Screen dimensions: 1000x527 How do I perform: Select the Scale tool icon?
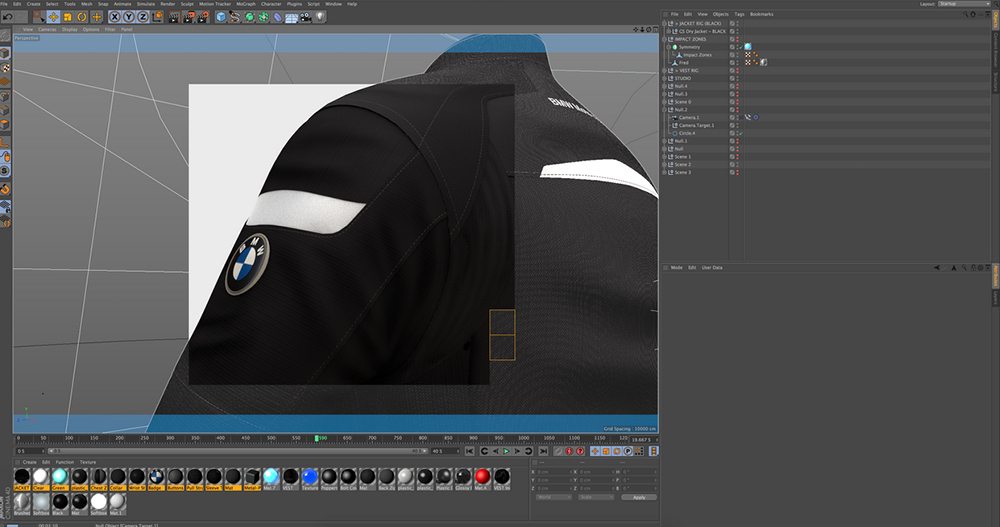click(68, 17)
